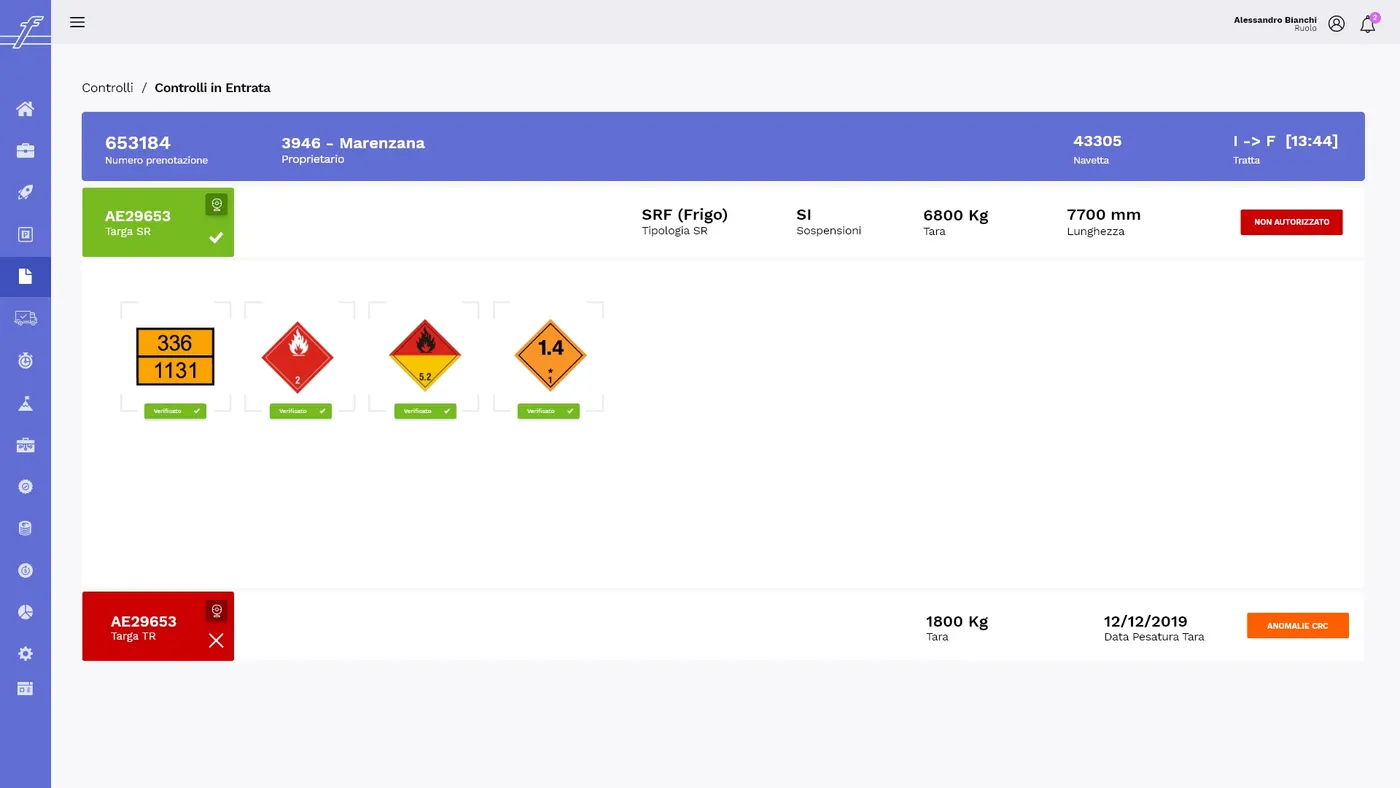Open the briefcase sidebar section
The width and height of the screenshot is (1400, 788).
25,151
